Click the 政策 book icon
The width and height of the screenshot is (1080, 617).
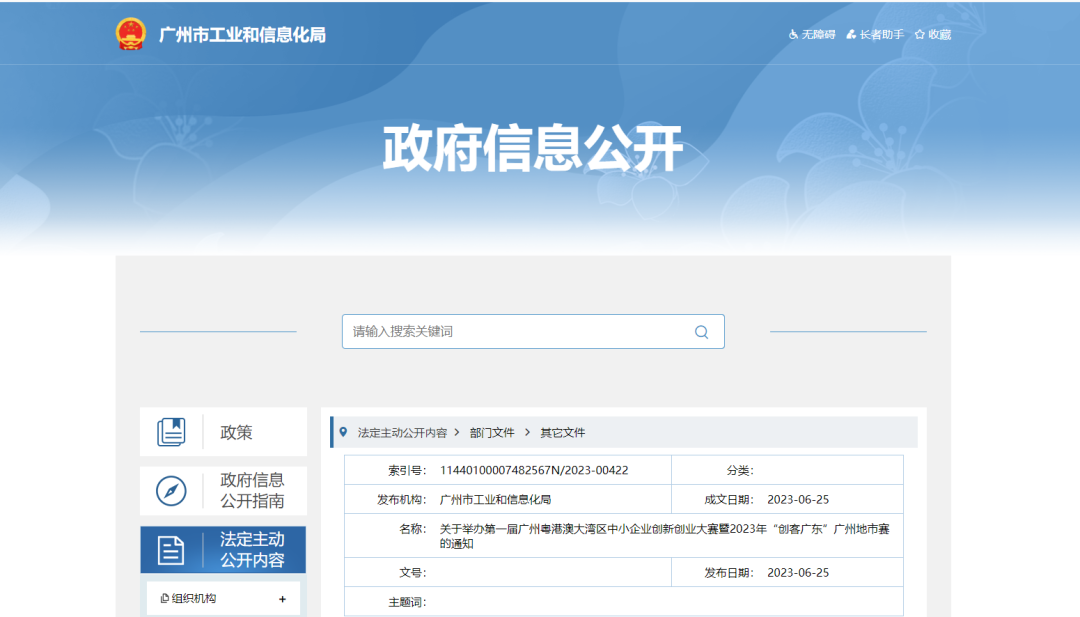click(171, 432)
